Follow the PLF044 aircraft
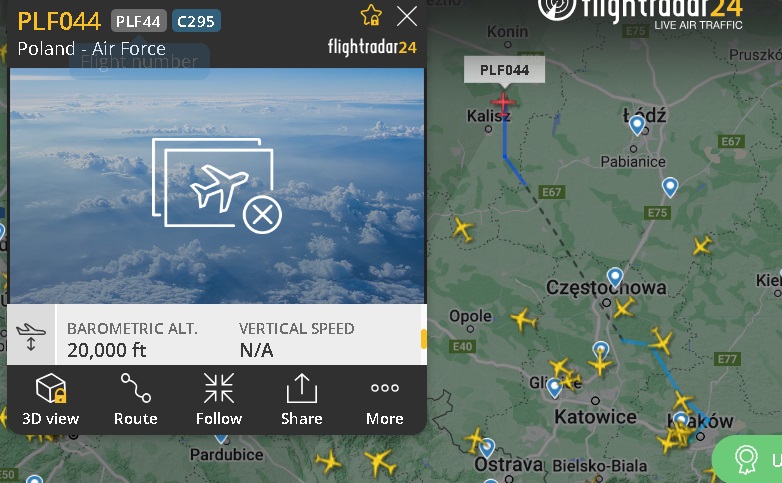Image resolution: width=782 pixels, height=483 pixels. point(218,399)
